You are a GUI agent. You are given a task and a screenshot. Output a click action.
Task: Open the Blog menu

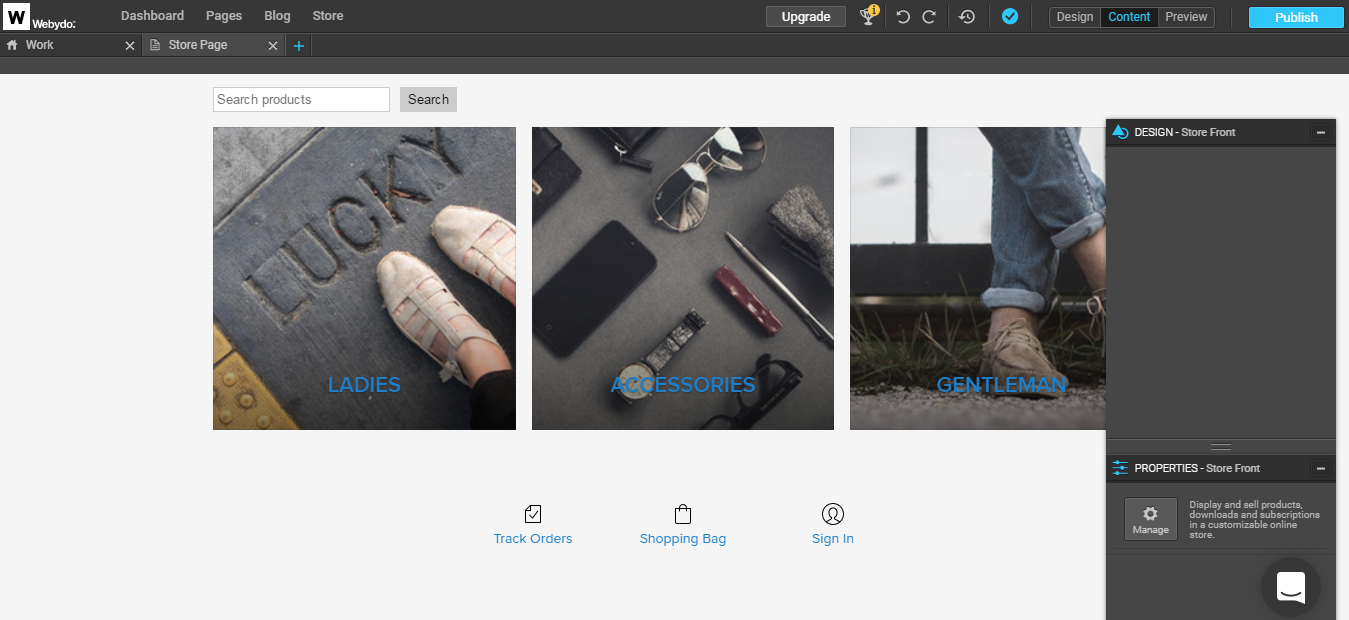tap(277, 16)
